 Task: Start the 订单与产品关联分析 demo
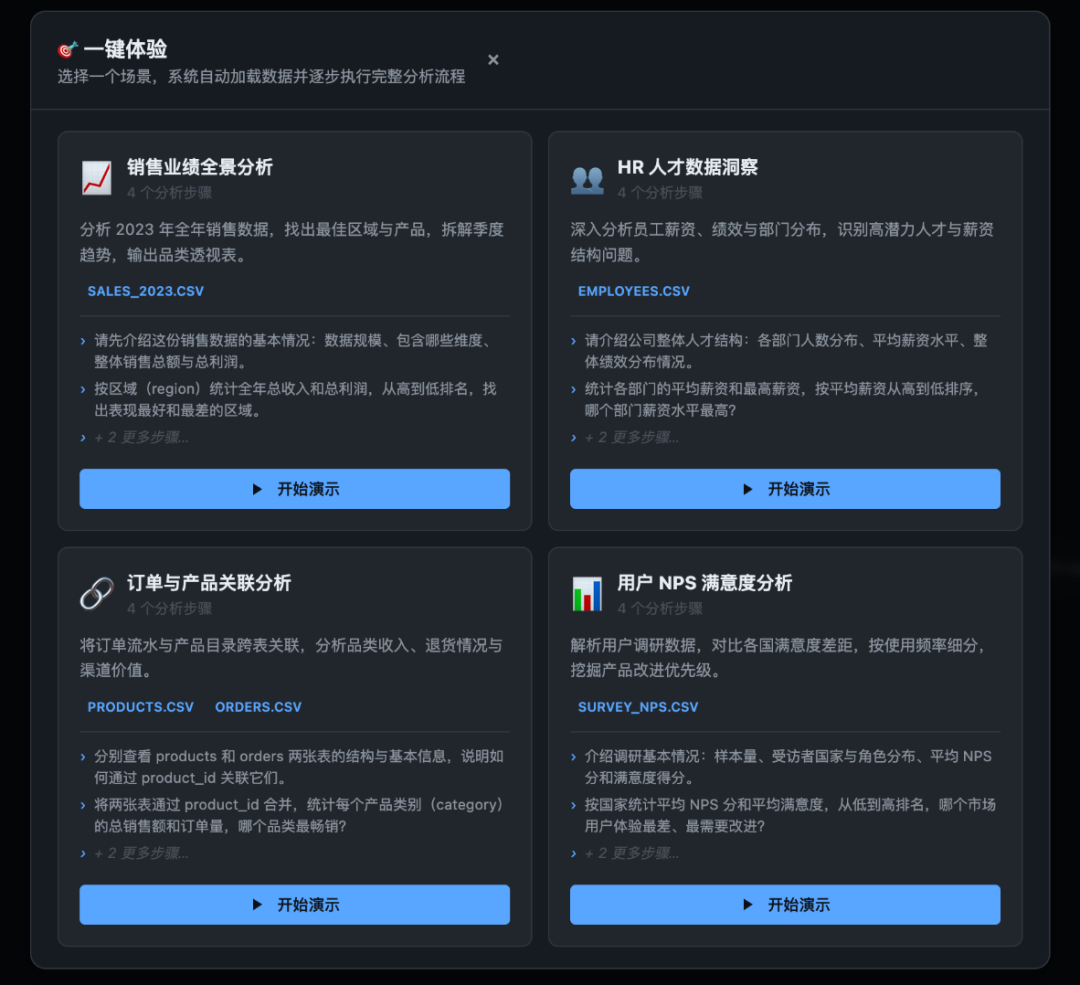tap(294, 904)
